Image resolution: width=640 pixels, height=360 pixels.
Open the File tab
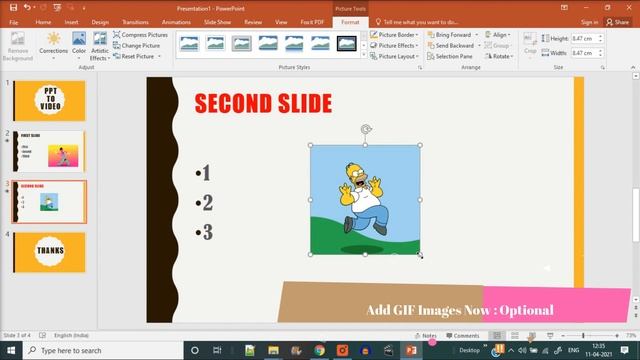(x=13, y=22)
